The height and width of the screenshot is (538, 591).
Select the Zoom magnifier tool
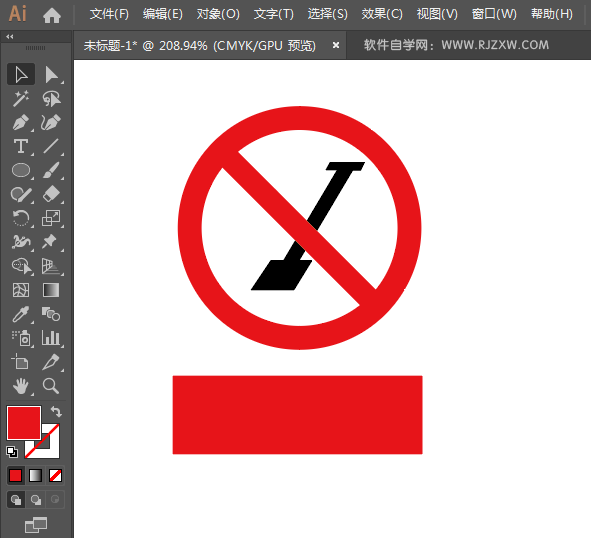tap(51, 386)
